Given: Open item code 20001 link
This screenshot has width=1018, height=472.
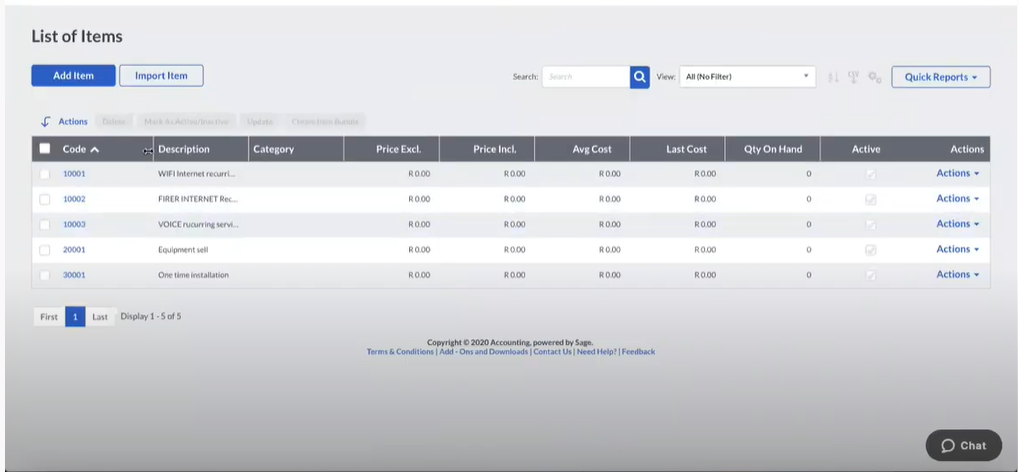Looking at the screenshot, I should [x=74, y=250].
